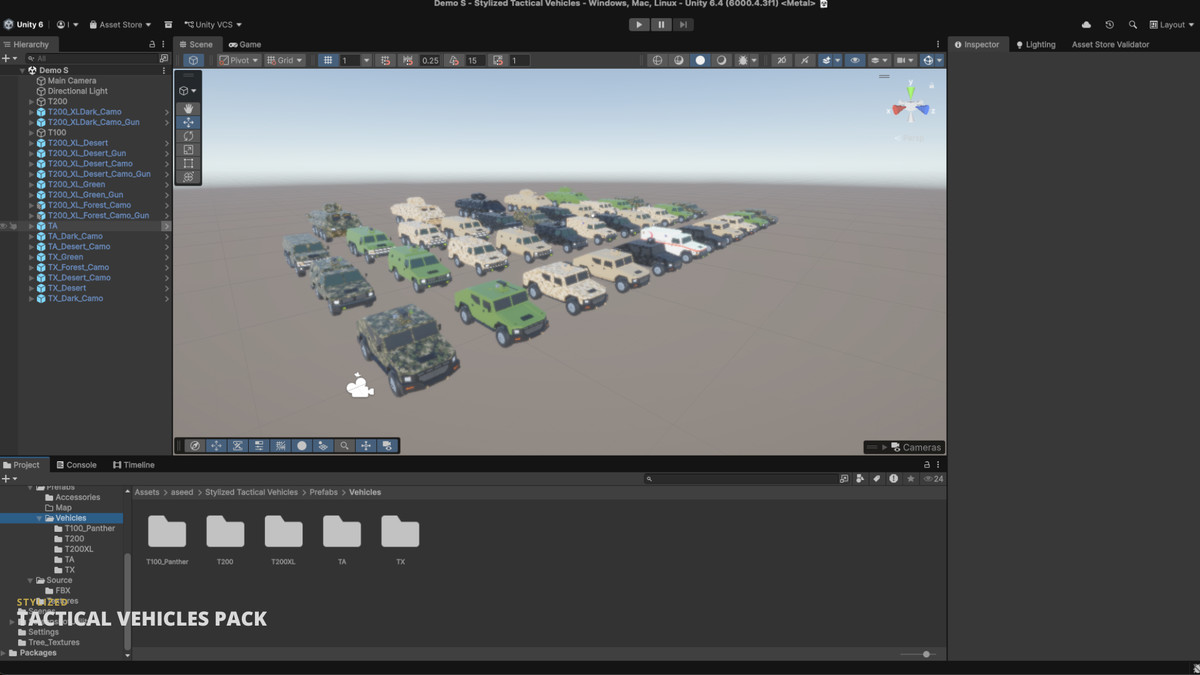Toggle the grid visibility button

327,60
